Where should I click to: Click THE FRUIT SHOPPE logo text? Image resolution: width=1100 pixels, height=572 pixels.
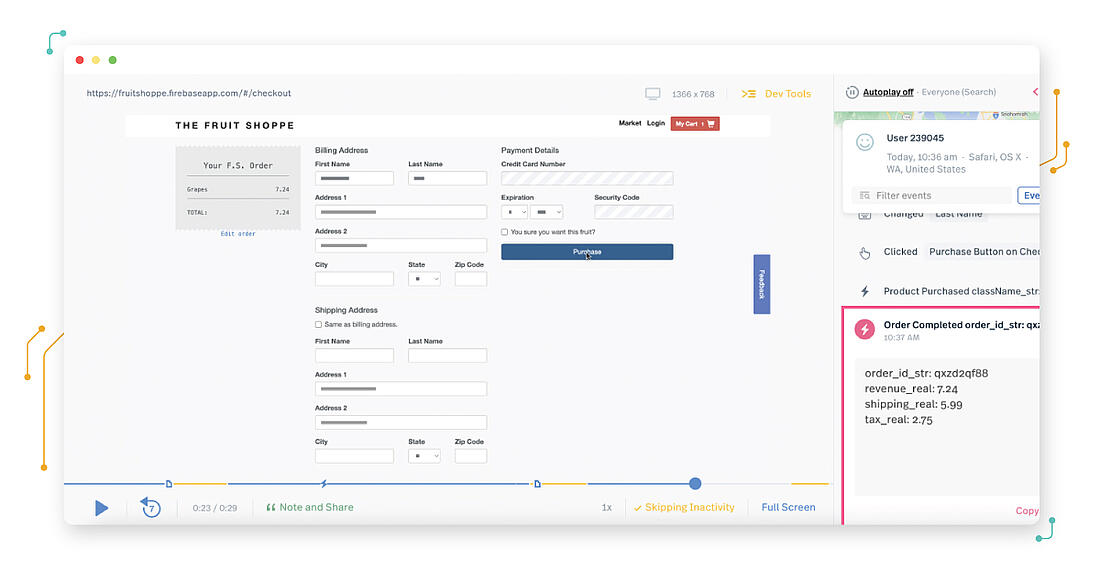[235, 125]
